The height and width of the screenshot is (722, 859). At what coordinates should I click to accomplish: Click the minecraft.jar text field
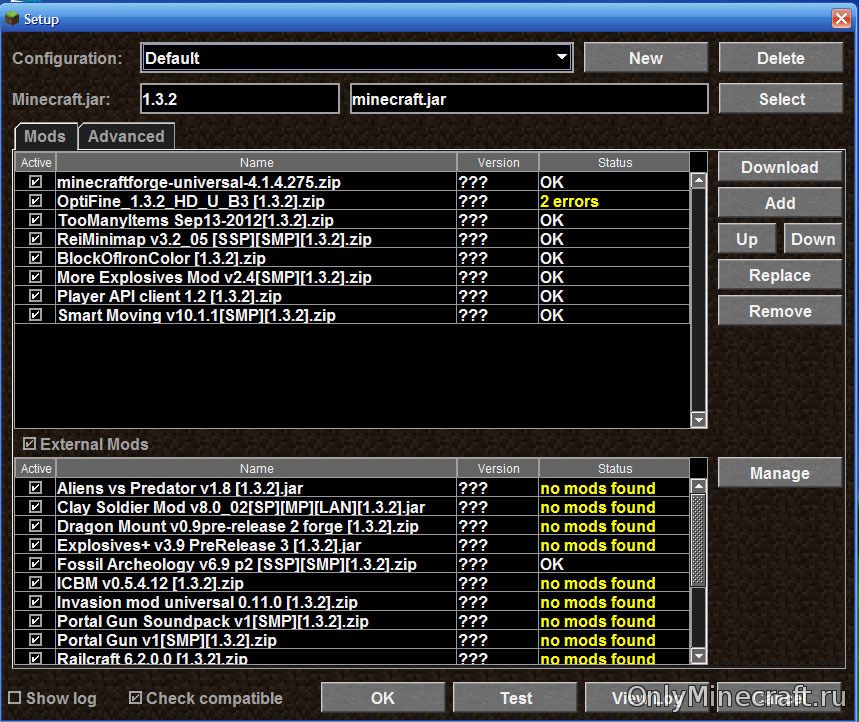pos(528,100)
